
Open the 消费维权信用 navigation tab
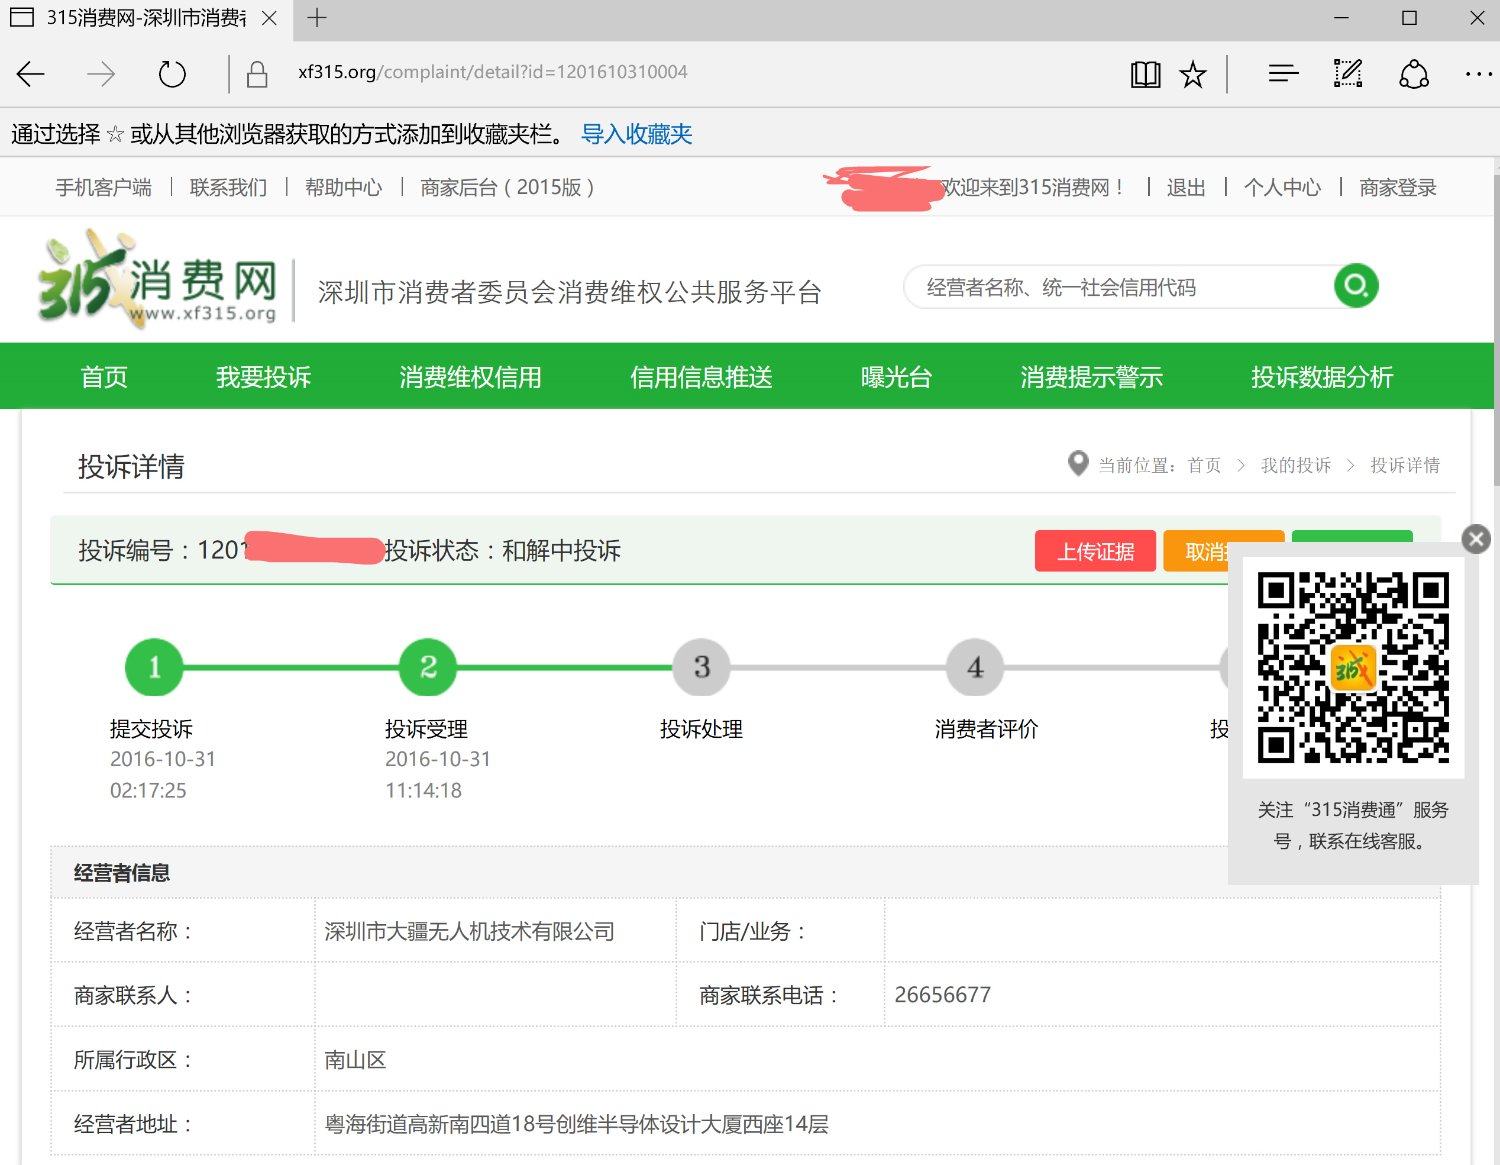470,377
